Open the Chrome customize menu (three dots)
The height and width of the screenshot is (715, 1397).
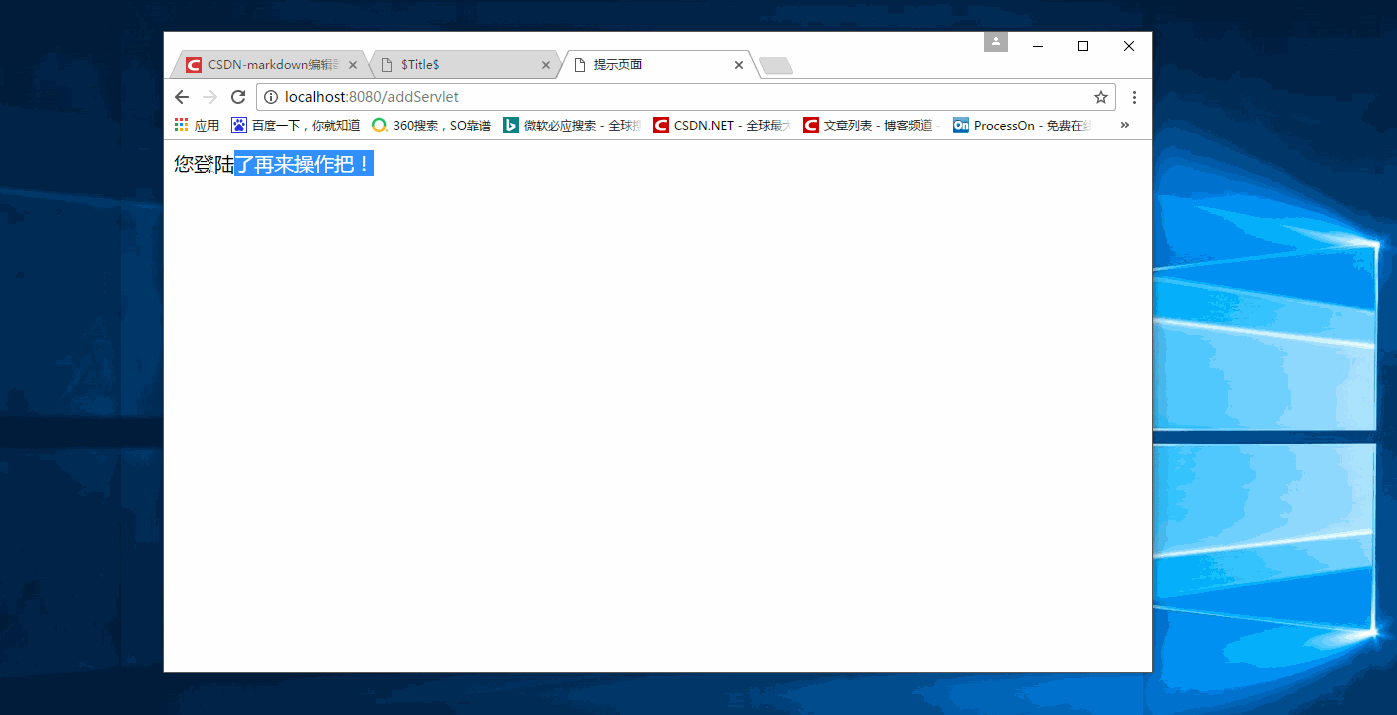click(x=1134, y=97)
